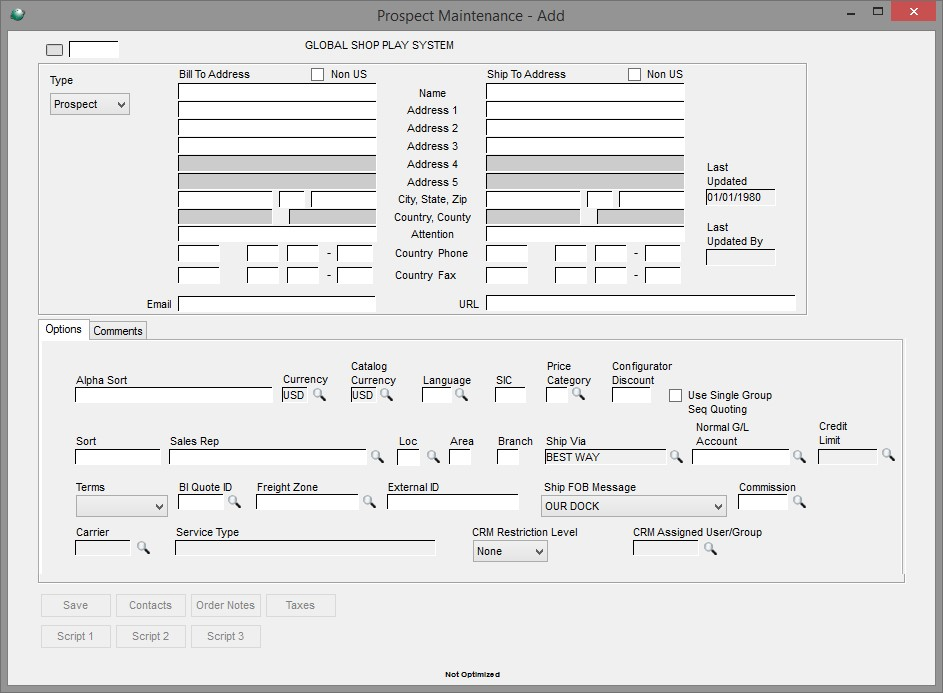Open the Freight Zone lookup magnifier
Viewport: 943px width, 693px height.
click(x=369, y=502)
